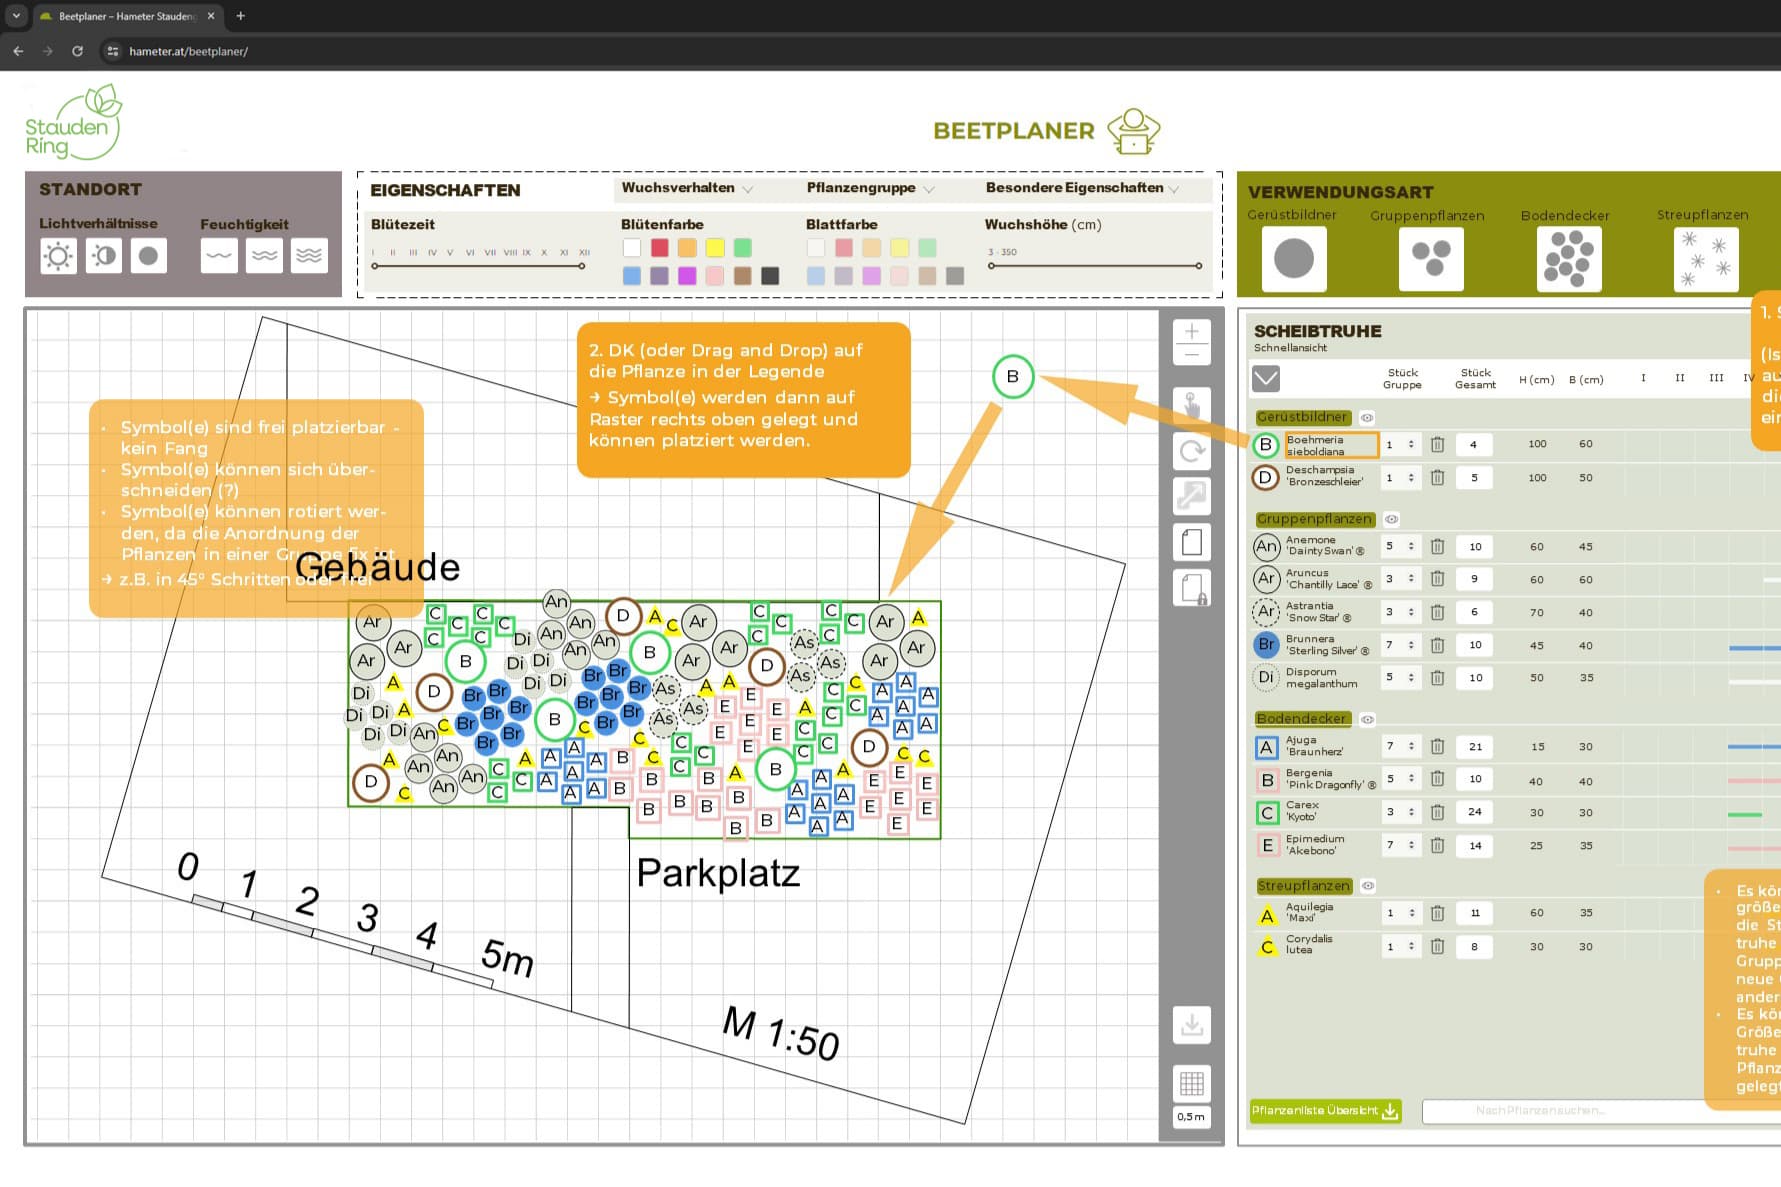The width and height of the screenshot is (1781, 1187).
Task: Click the Blütezeit slider right handle at XII
Action: (582, 266)
